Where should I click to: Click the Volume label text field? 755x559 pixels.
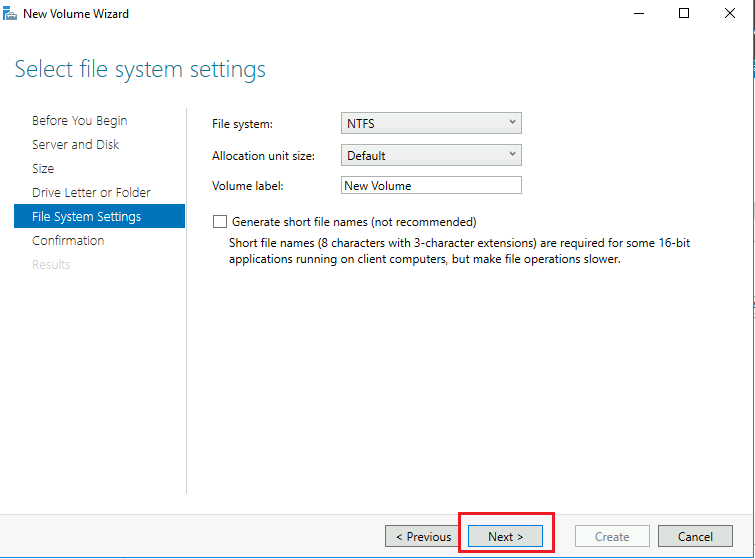pyautogui.click(x=431, y=185)
